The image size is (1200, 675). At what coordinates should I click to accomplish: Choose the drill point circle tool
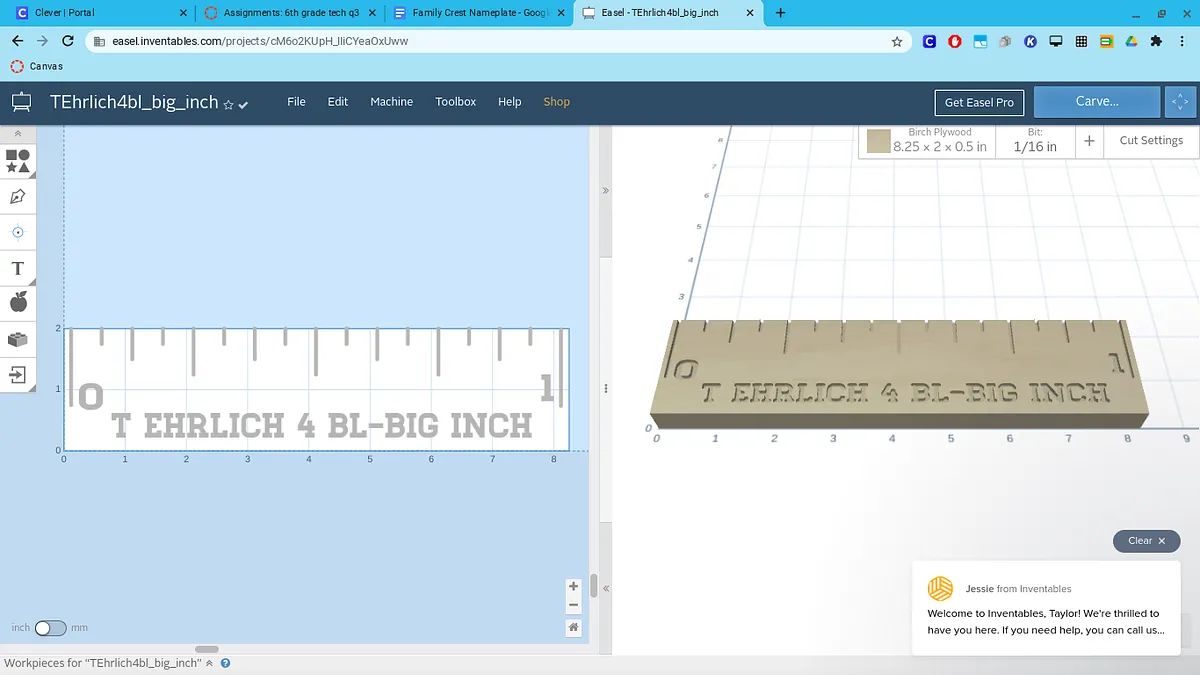(x=17, y=232)
